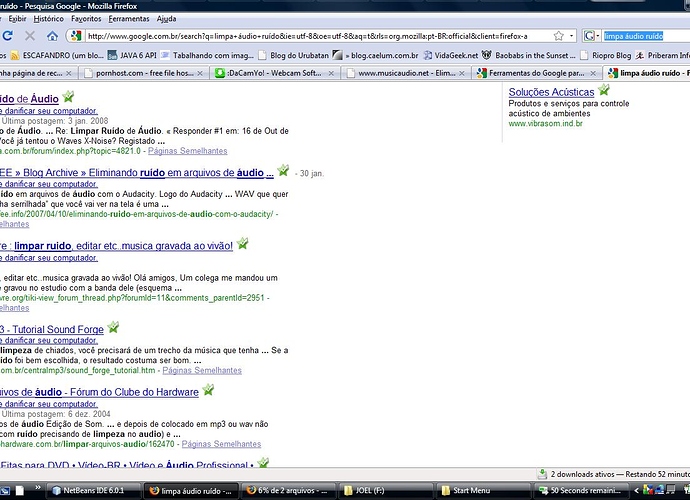Open limpar ruido, editar etc musica gravada result
This screenshot has height=500, width=690.
click(x=117, y=246)
